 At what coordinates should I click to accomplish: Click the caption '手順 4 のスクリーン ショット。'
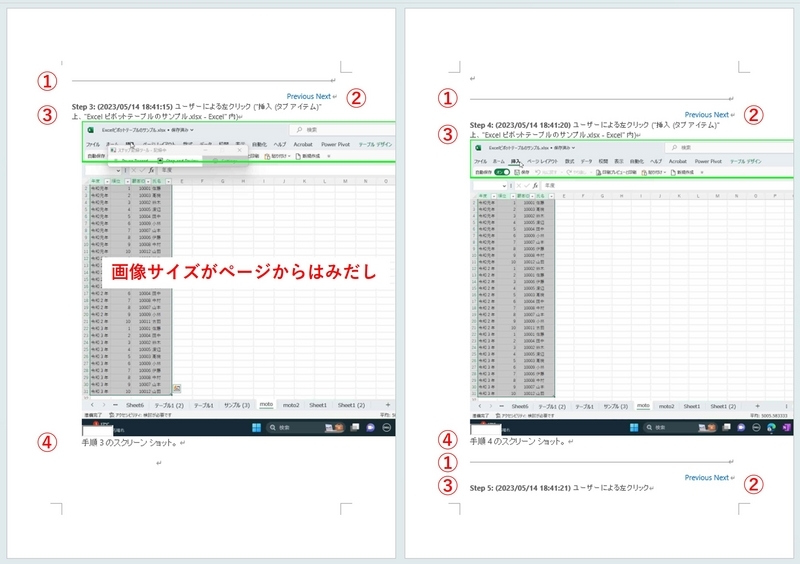[518, 441]
